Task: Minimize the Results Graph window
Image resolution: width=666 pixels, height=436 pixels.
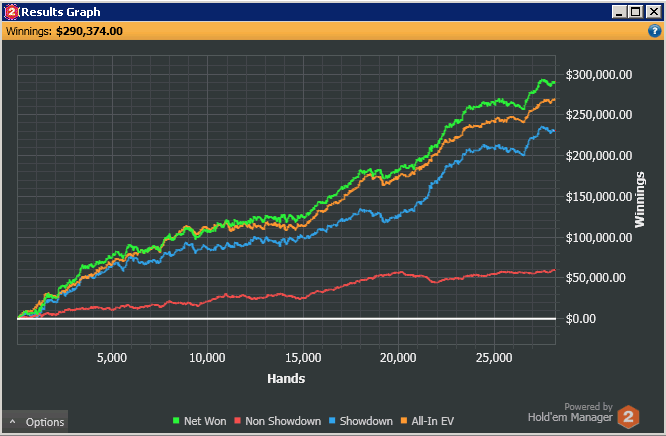Action: [619, 11]
